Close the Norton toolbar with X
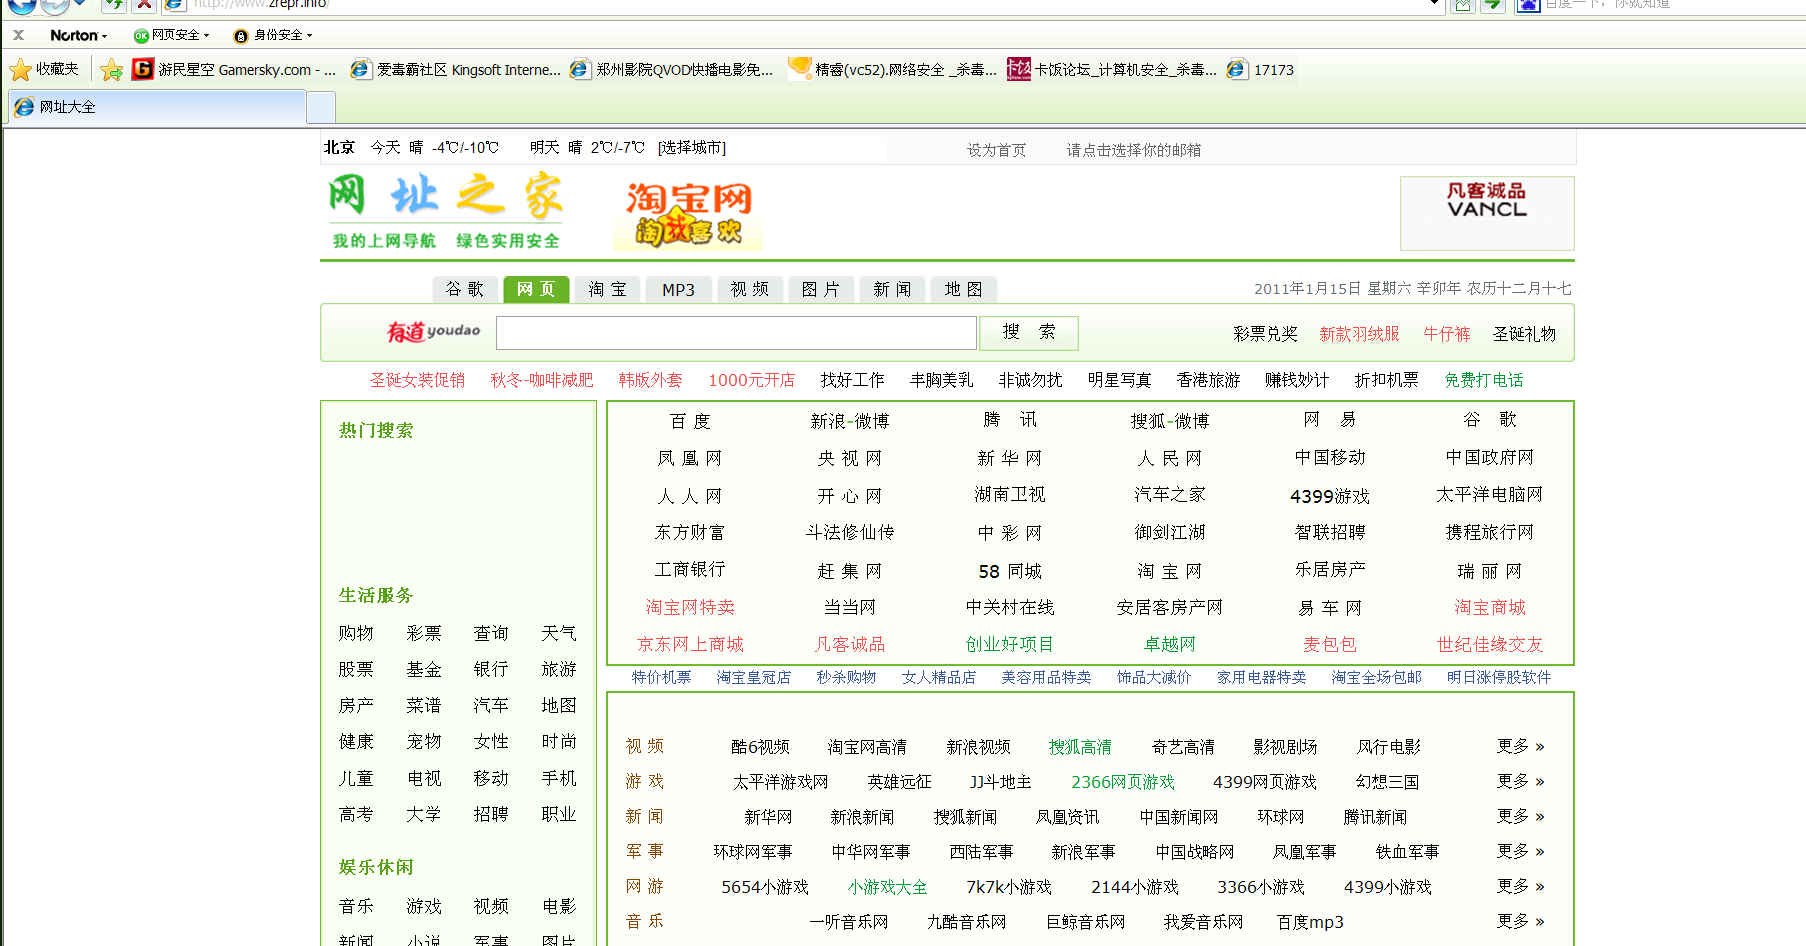Screen dimensions: 1806x946 (x=18, y=35)
